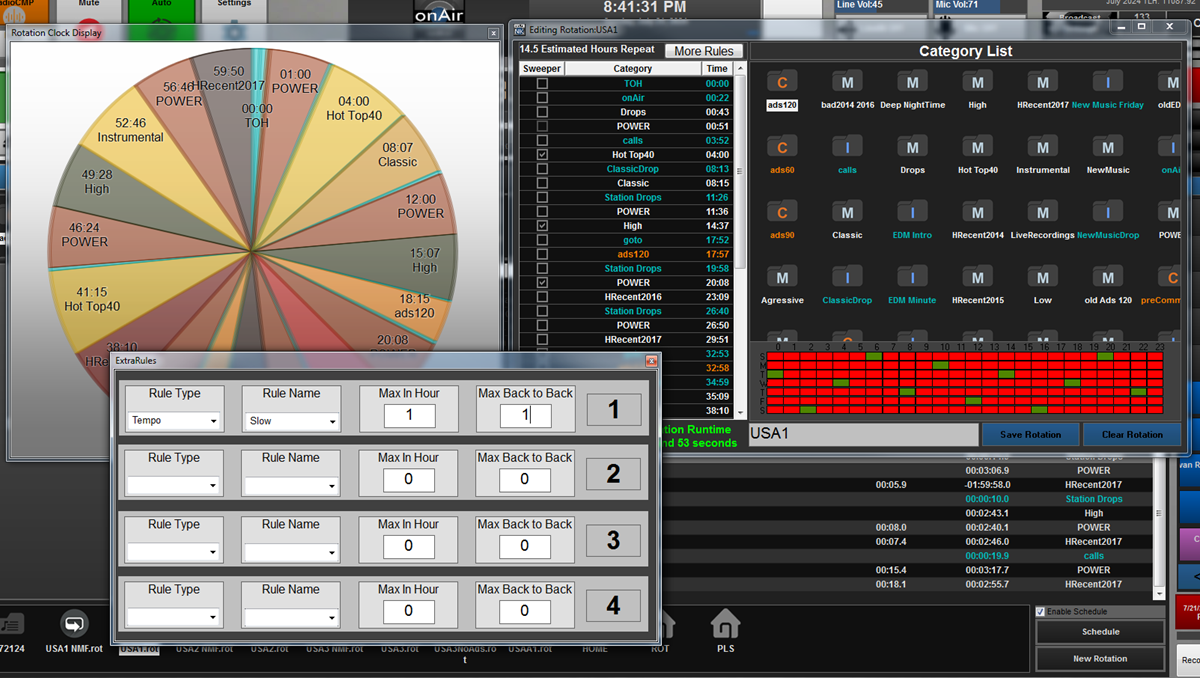Select the Drops category music icon
This screenshot has height=678, width=1200.
tap(912, 147)
